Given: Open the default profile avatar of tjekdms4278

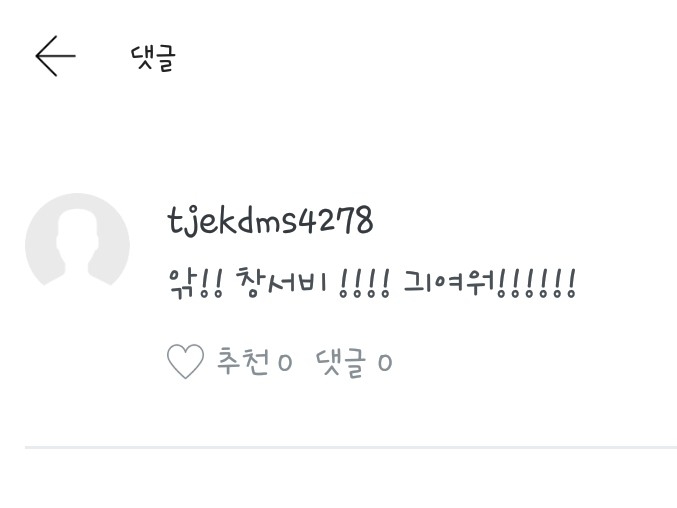Looking at the screenshot, I should coord(77,240).
